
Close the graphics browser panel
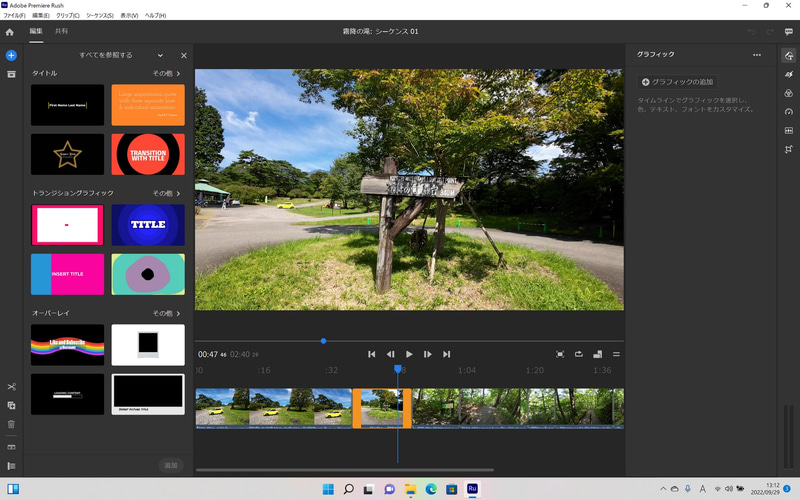pos(184,55)
